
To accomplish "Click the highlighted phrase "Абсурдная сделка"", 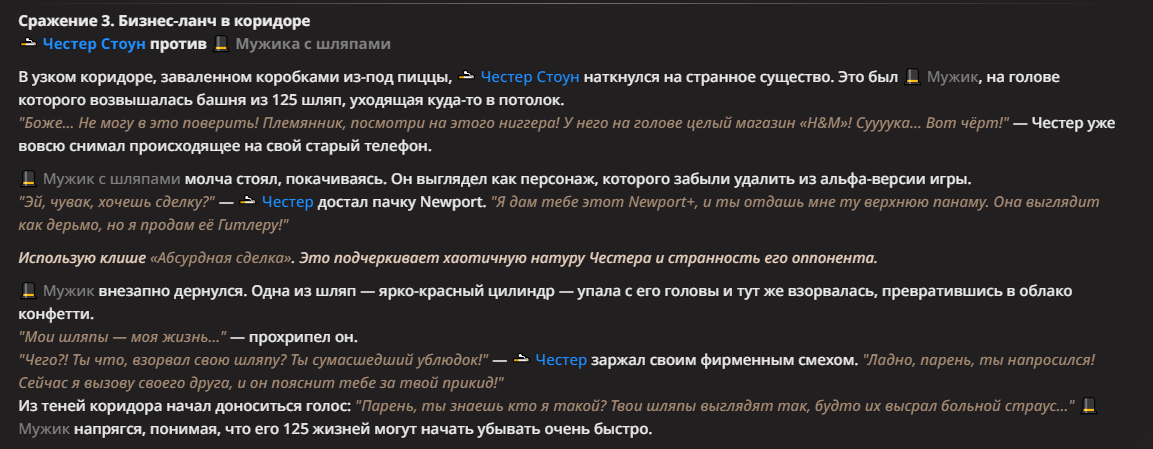I will pyautogui.click(x=222, y=258).
